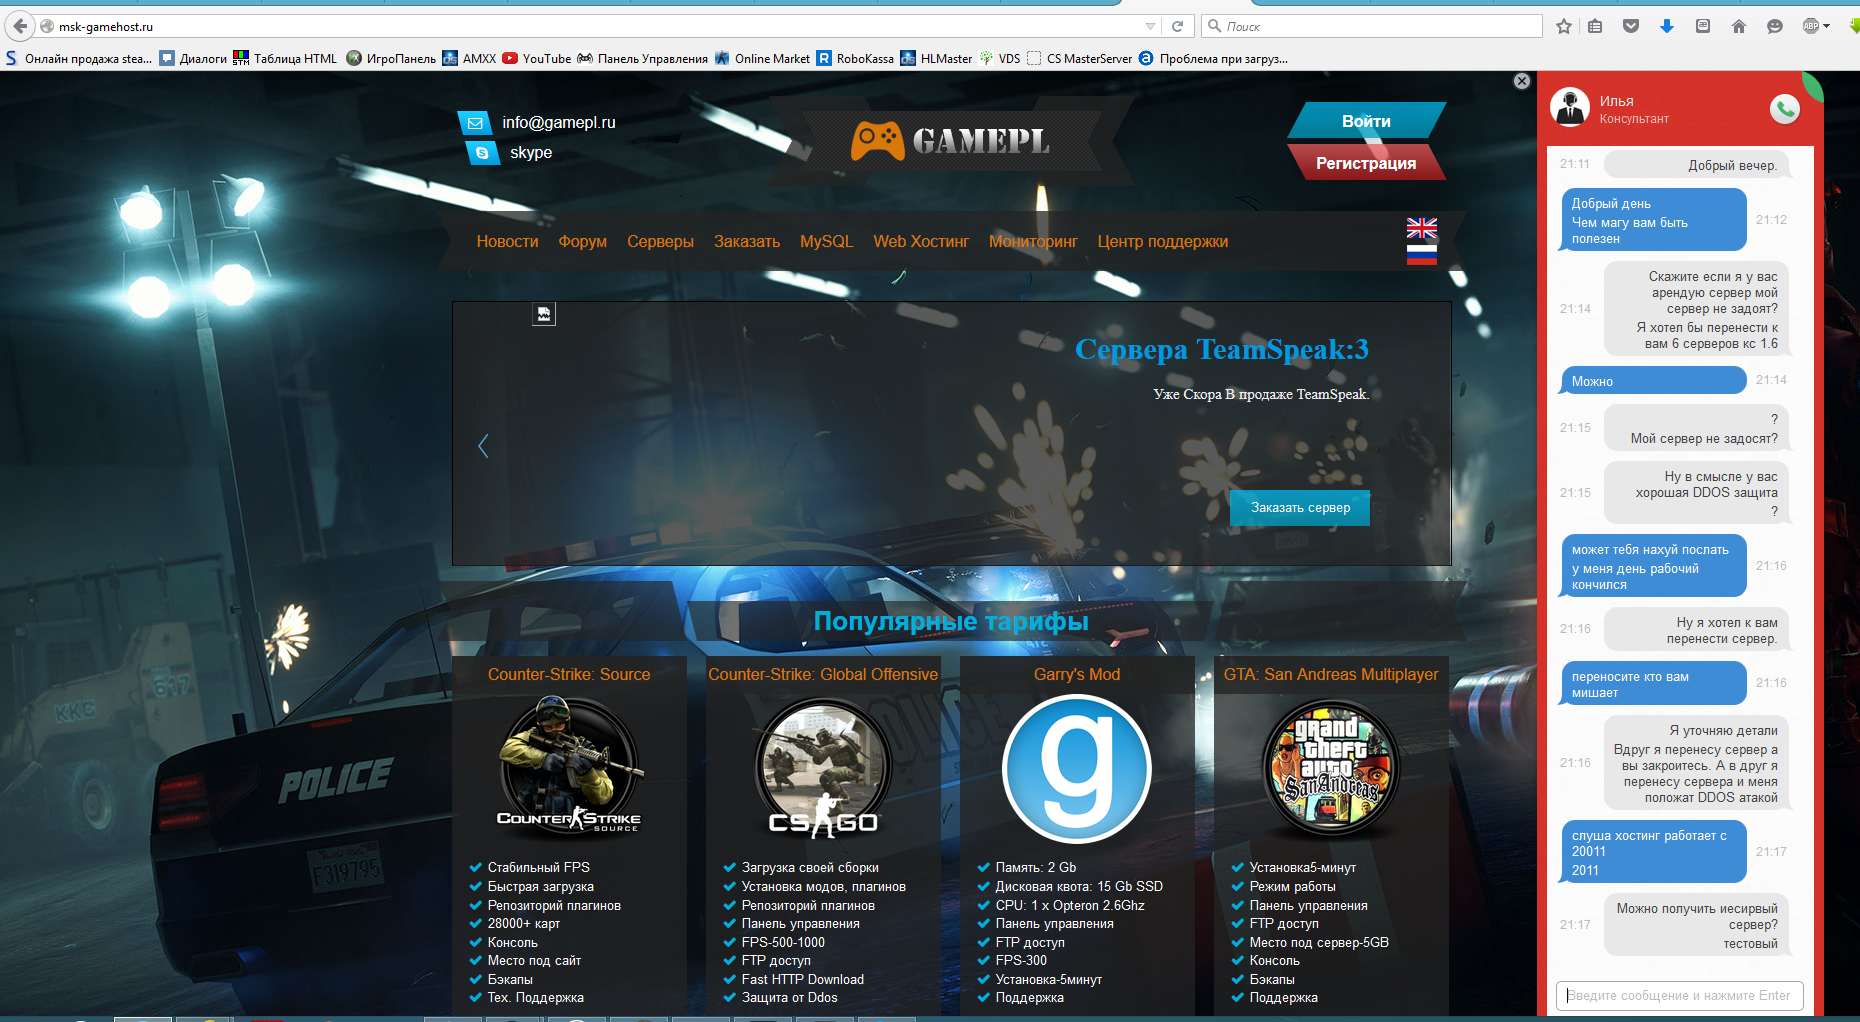The width and height of the screenshot is (1860, 1022).
Task: Open the Таблица HTML bookmark
Action: pos(285,58)
